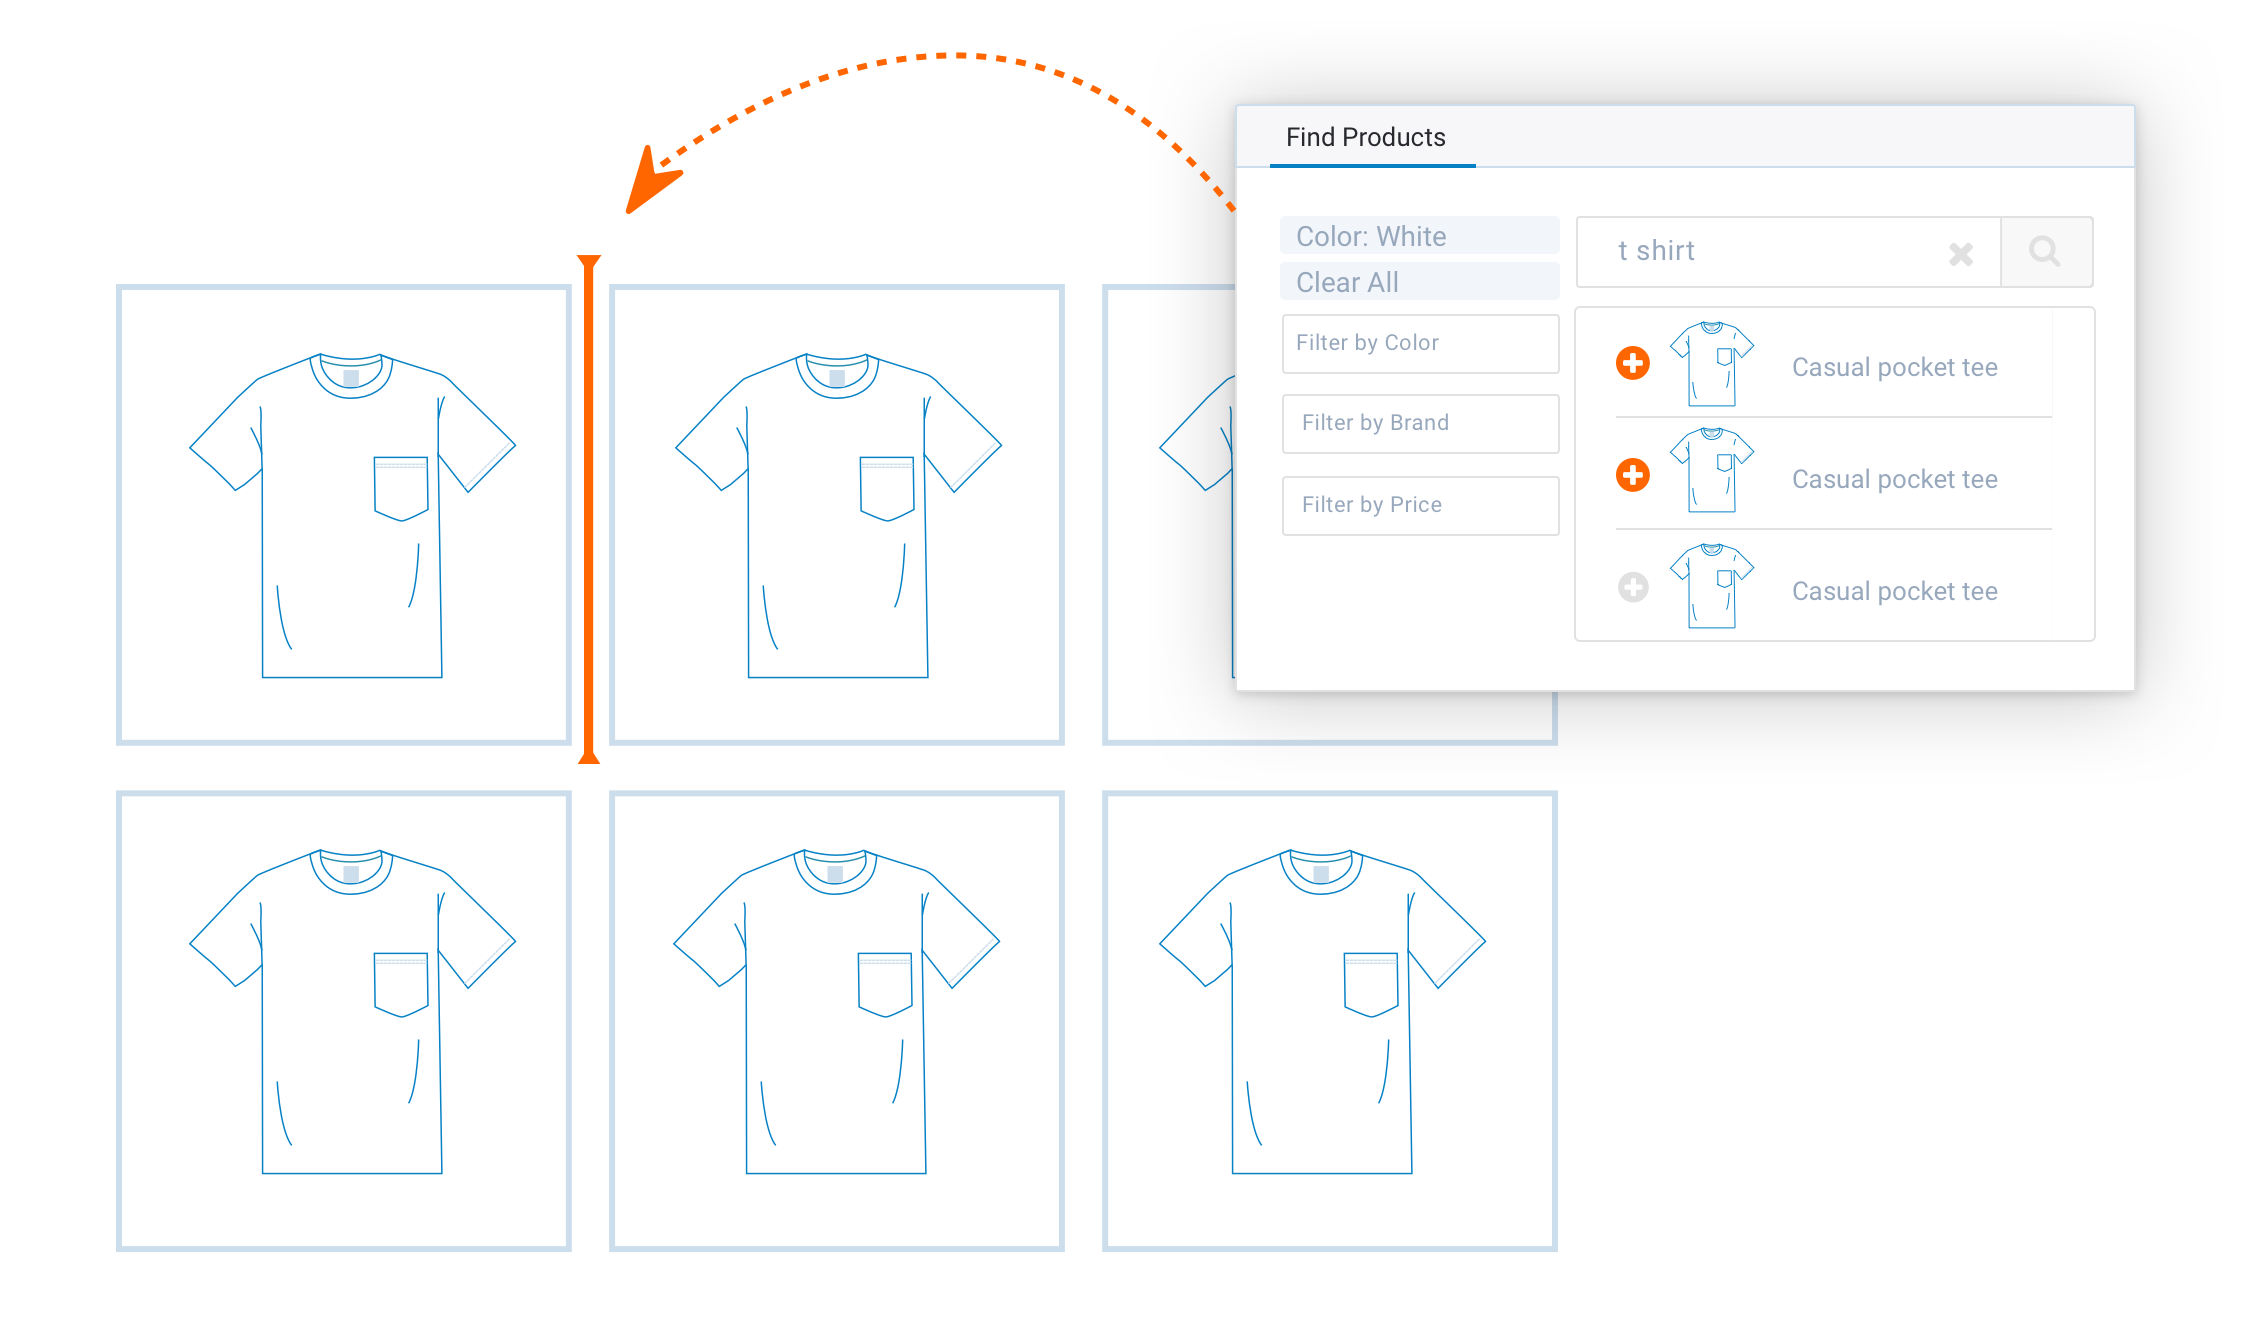The width and height of the screenshot is (2260, 1342).
Task: Click the orange vertical insertion marker
Action: pos(589,510)
